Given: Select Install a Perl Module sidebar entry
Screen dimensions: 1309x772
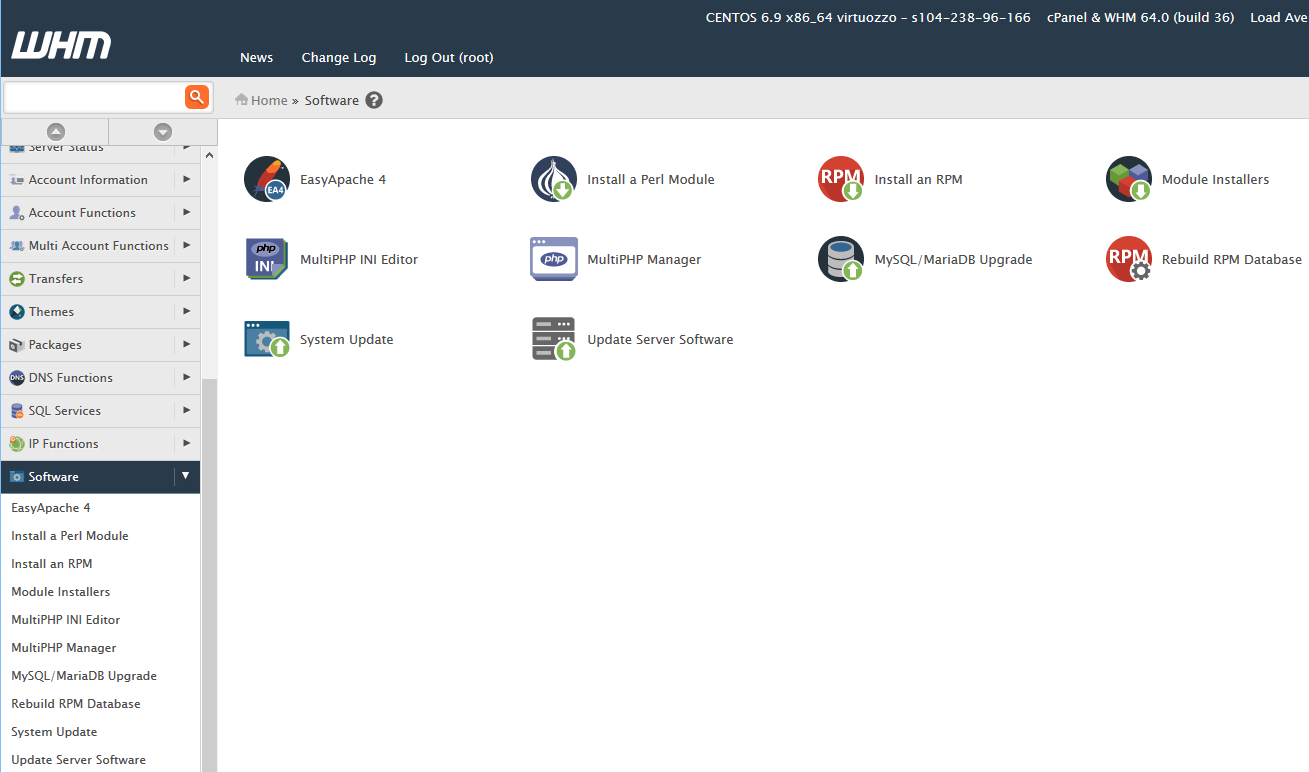Looking at the screenshot, I should click(x=70, y=536).
